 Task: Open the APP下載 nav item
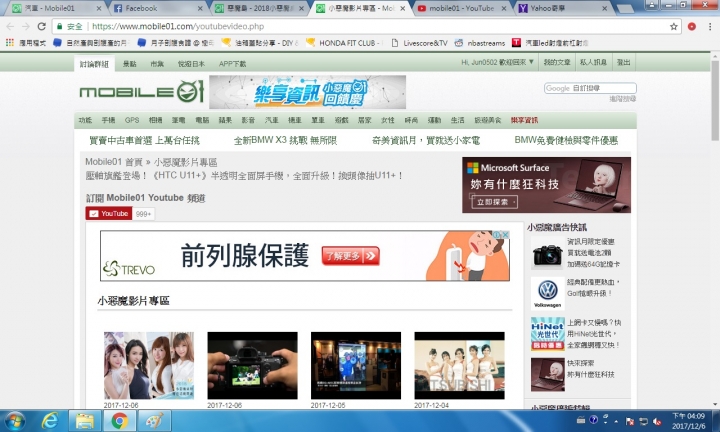click(x=232, y=64)
